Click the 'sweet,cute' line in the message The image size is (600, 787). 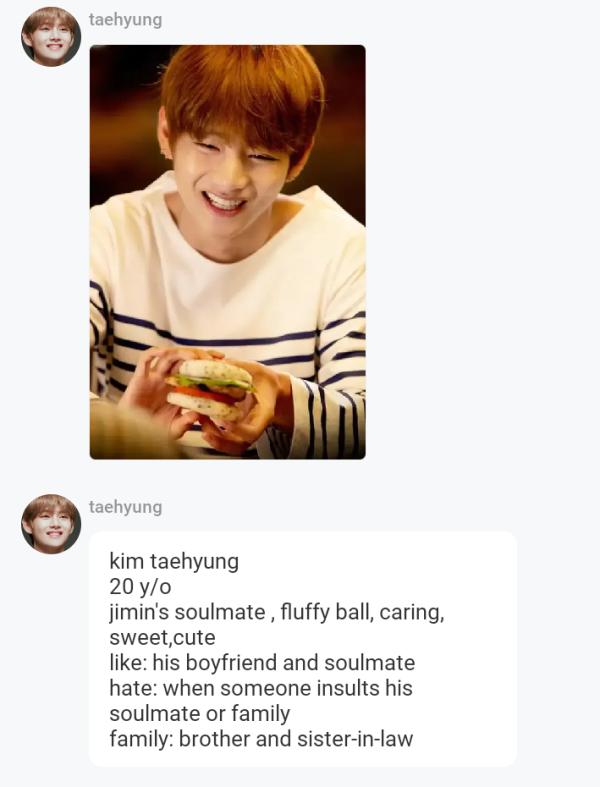point(162,637)
